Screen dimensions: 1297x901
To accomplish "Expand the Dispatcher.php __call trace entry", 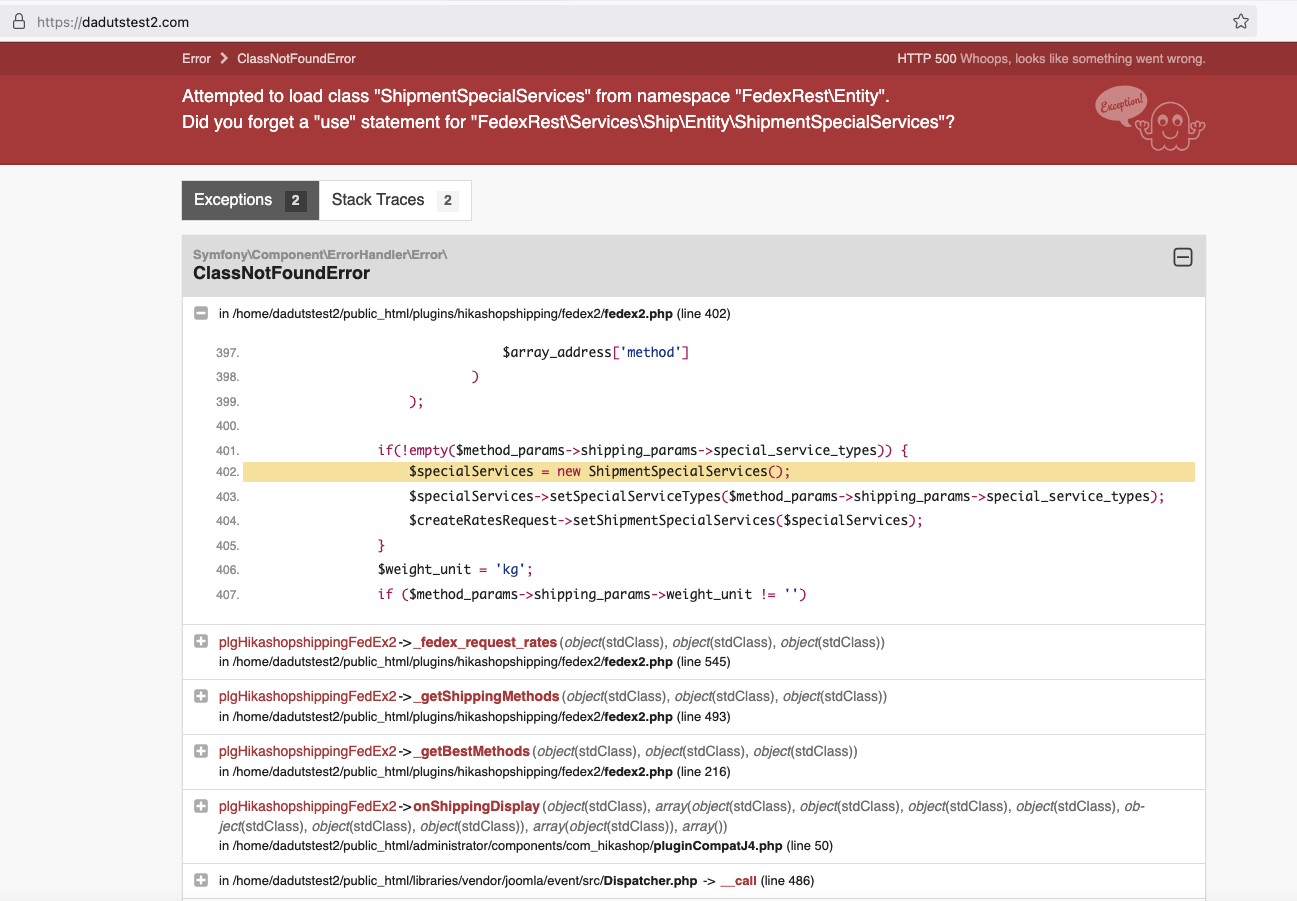I will [201, 880].
